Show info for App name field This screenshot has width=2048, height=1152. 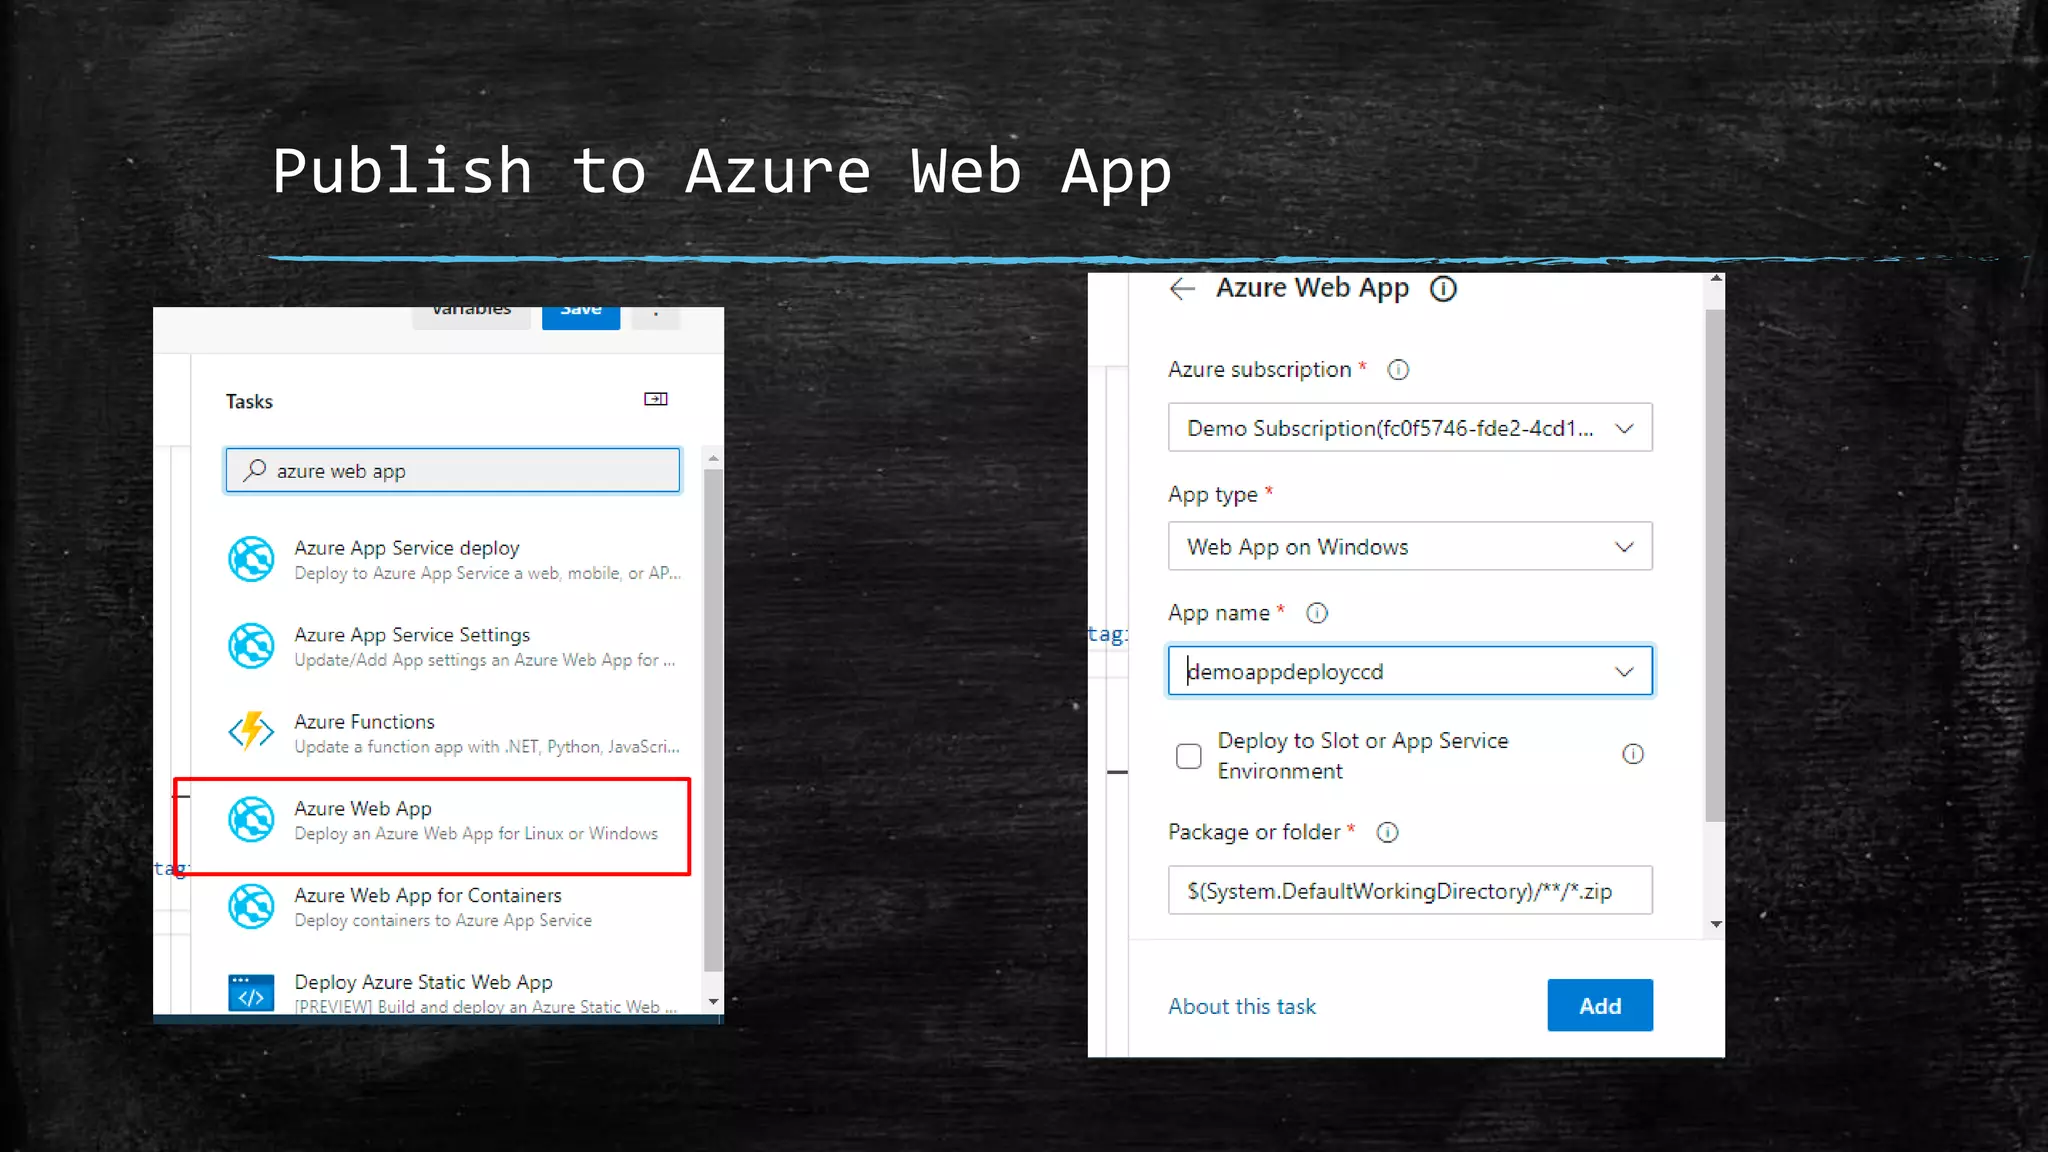tap(1317, 613)
